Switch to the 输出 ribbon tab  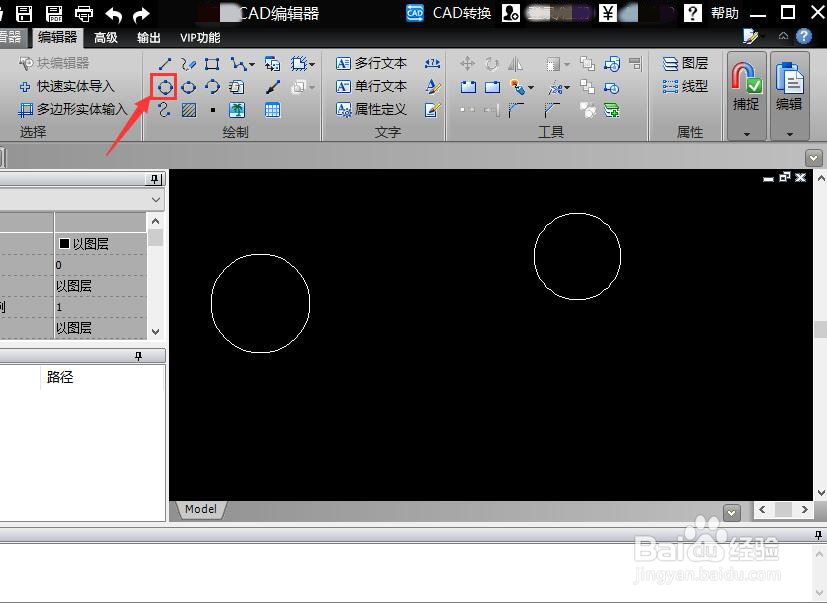[149, 37]
